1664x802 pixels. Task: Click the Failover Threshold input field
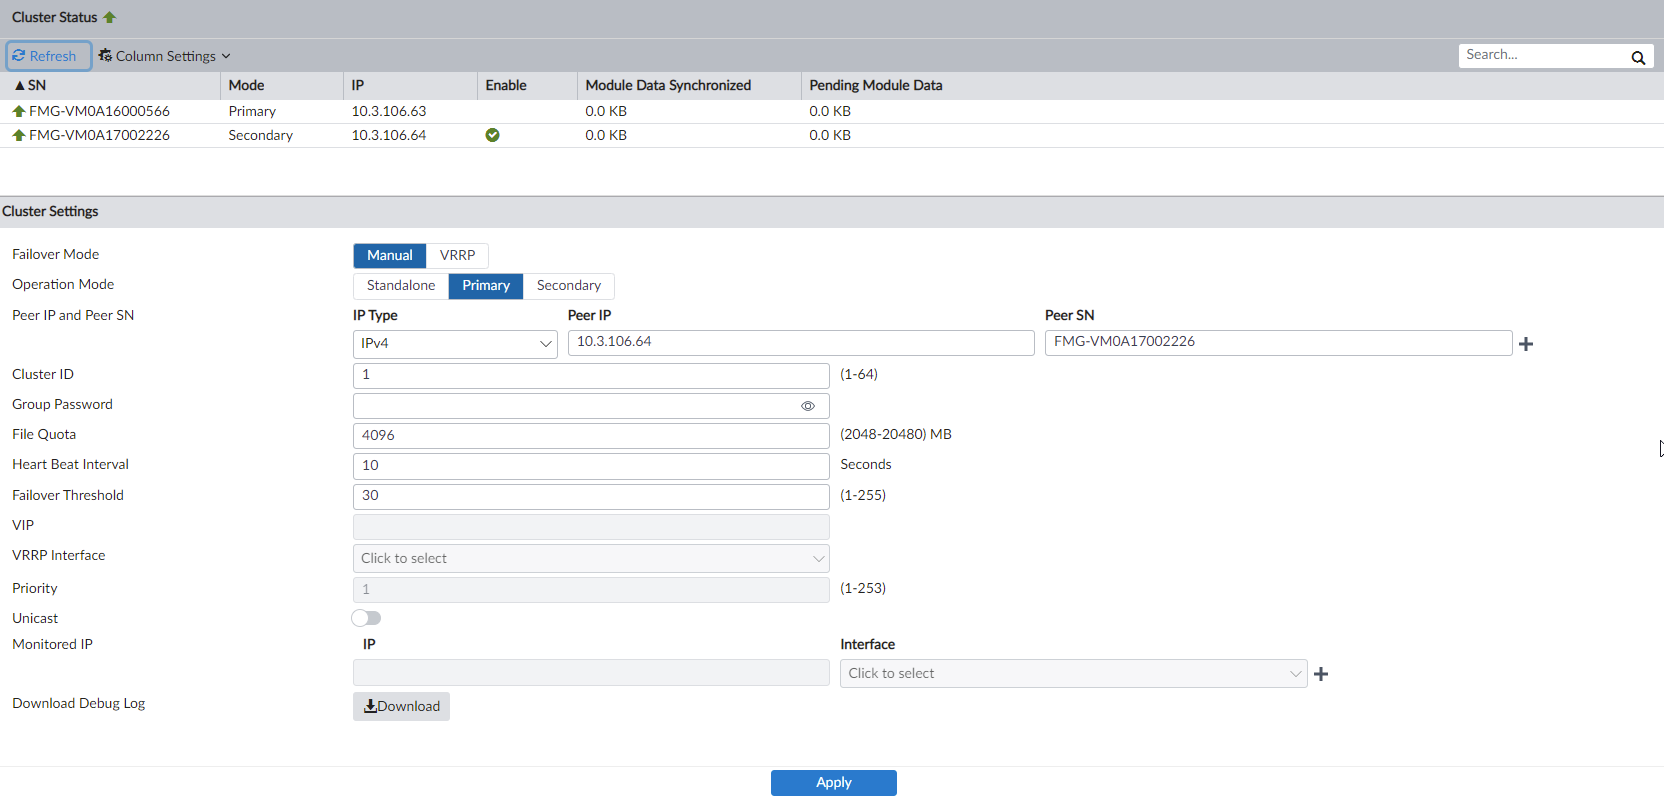pyautogui.click(x=590, y=496)
